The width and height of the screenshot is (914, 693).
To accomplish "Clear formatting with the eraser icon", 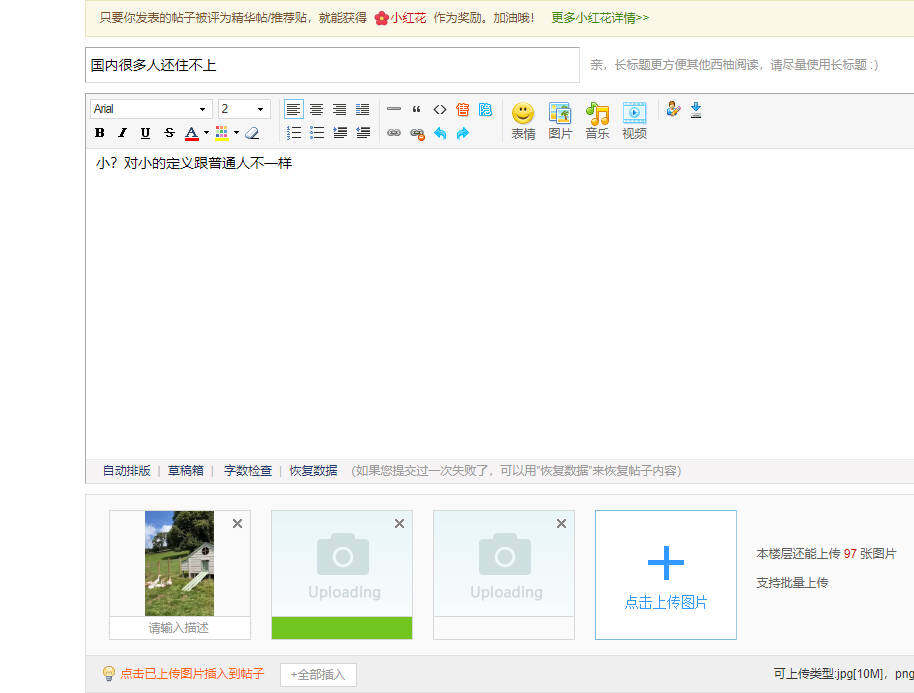I will 252,133.
